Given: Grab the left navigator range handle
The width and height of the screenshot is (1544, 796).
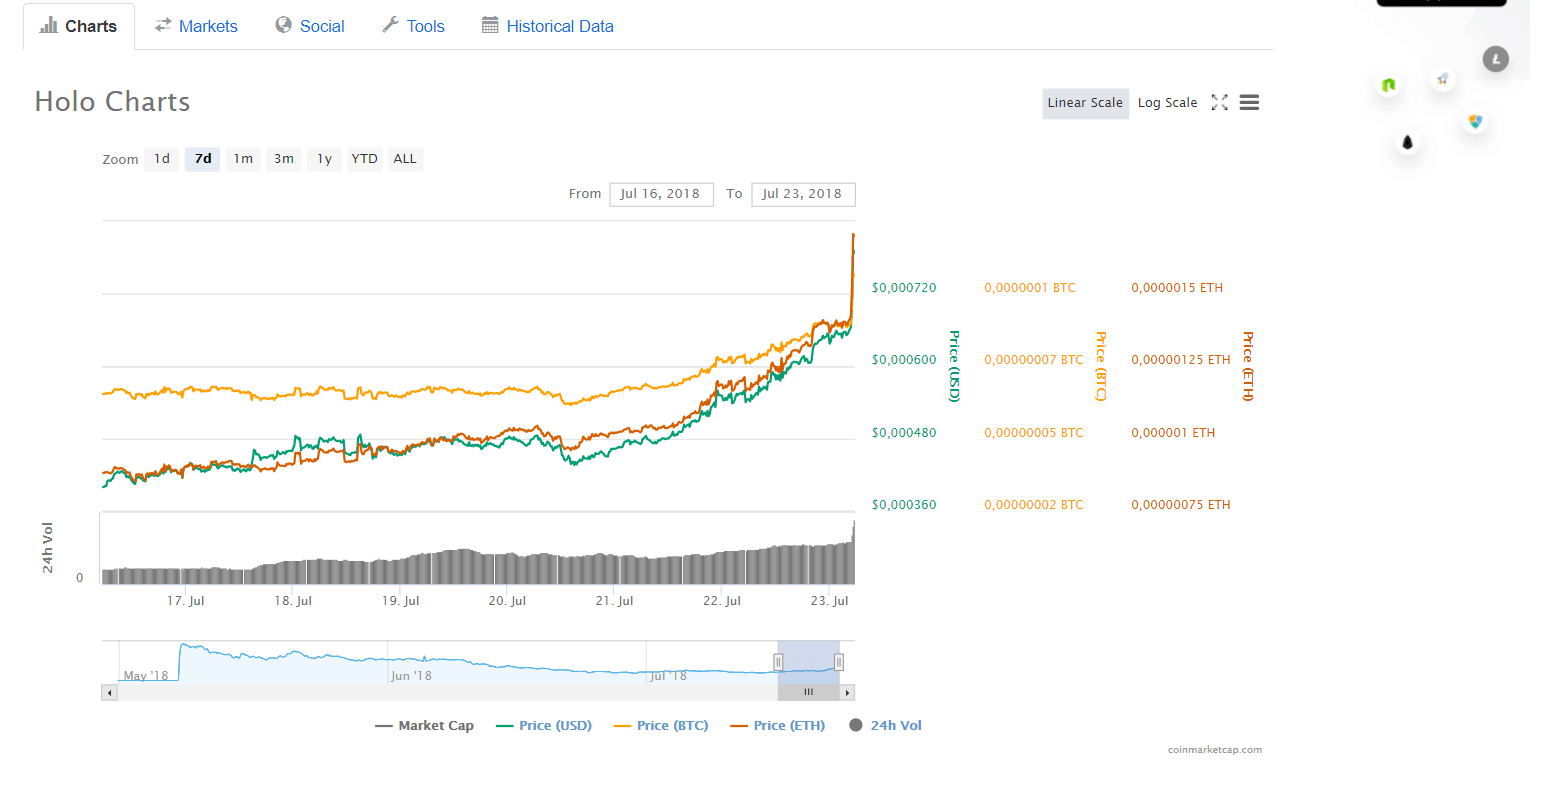Looking at the screenshot, I should 778,662.
